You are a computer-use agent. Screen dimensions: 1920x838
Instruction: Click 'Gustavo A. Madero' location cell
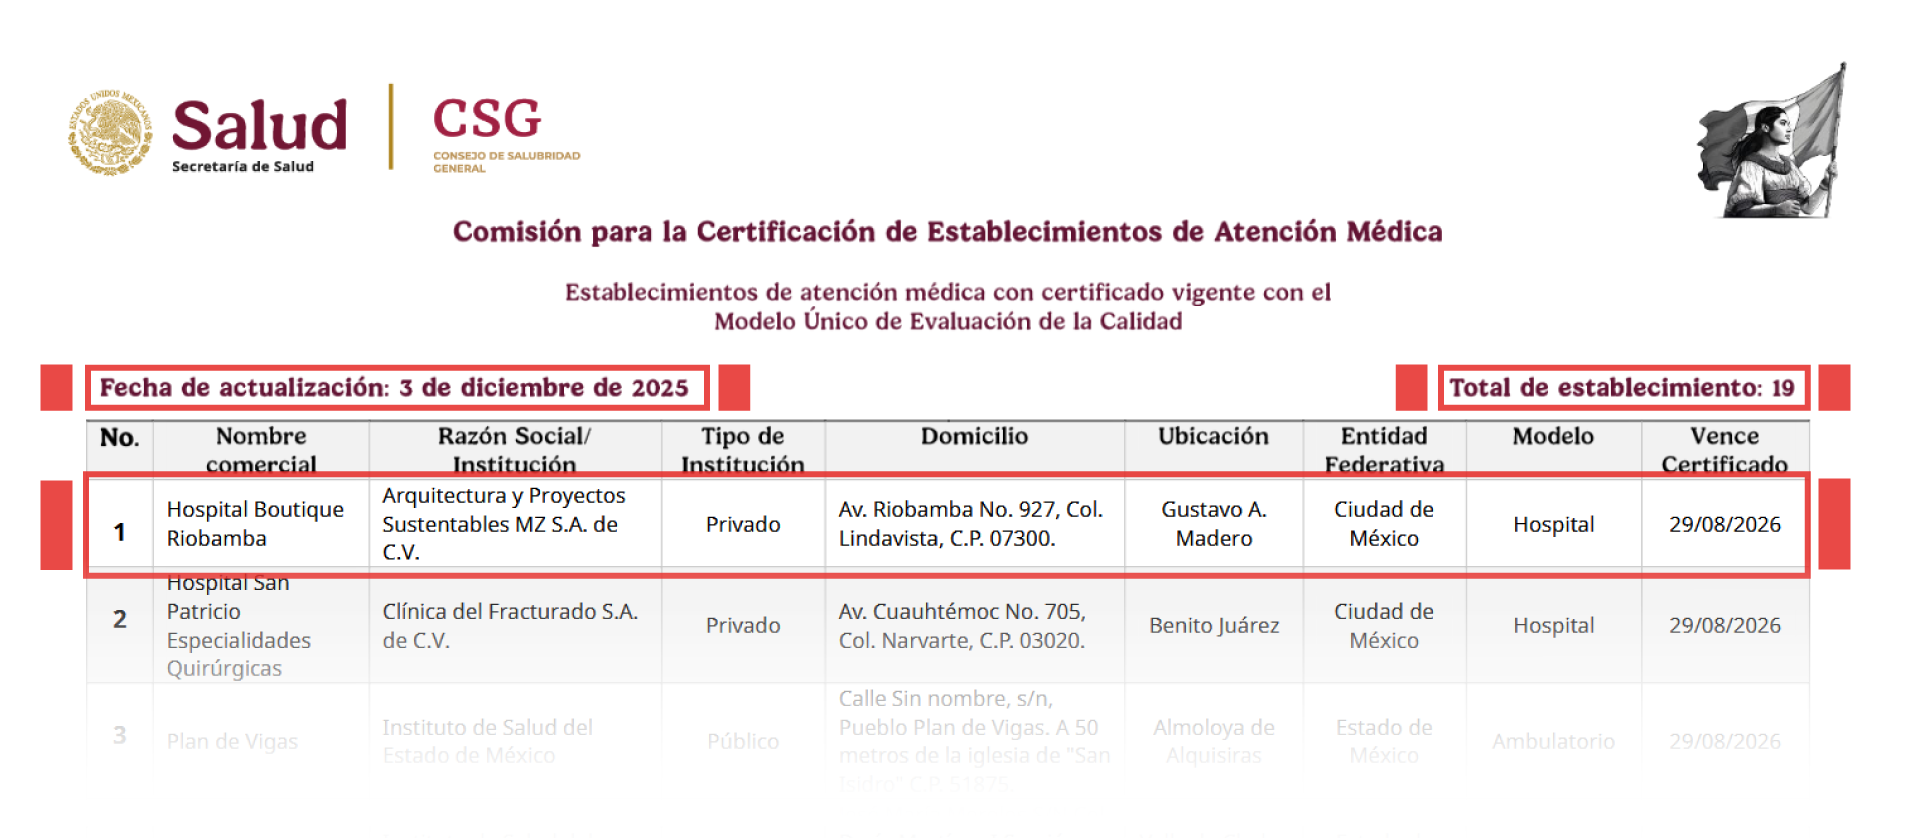tap(1214, 524)
